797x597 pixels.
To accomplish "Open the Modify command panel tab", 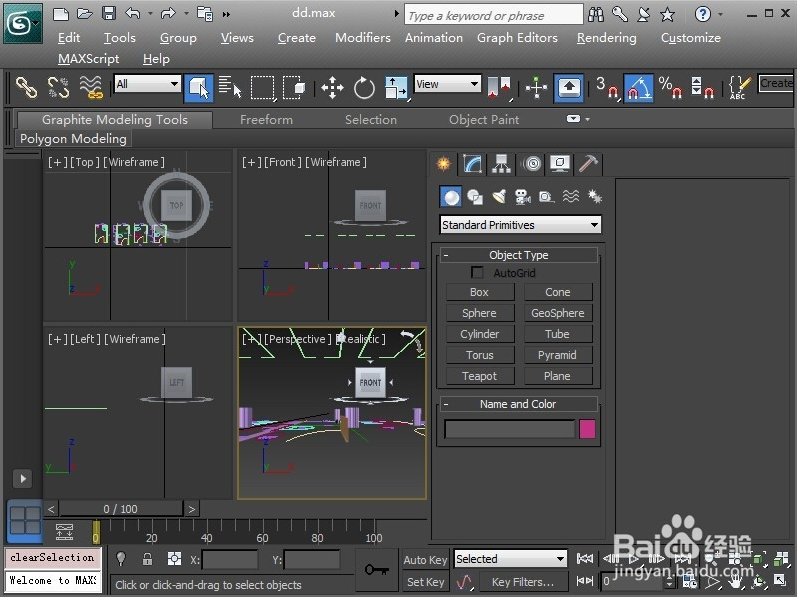I will (472, 164).
